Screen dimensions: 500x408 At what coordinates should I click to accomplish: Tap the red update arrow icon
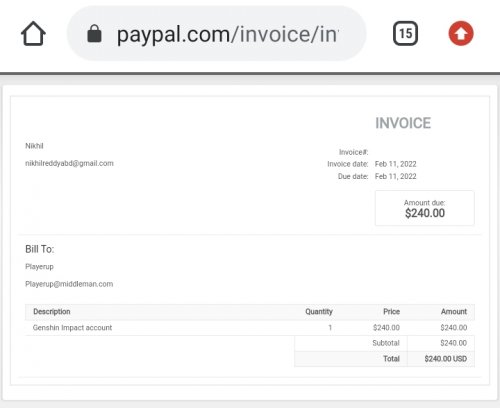461,33
